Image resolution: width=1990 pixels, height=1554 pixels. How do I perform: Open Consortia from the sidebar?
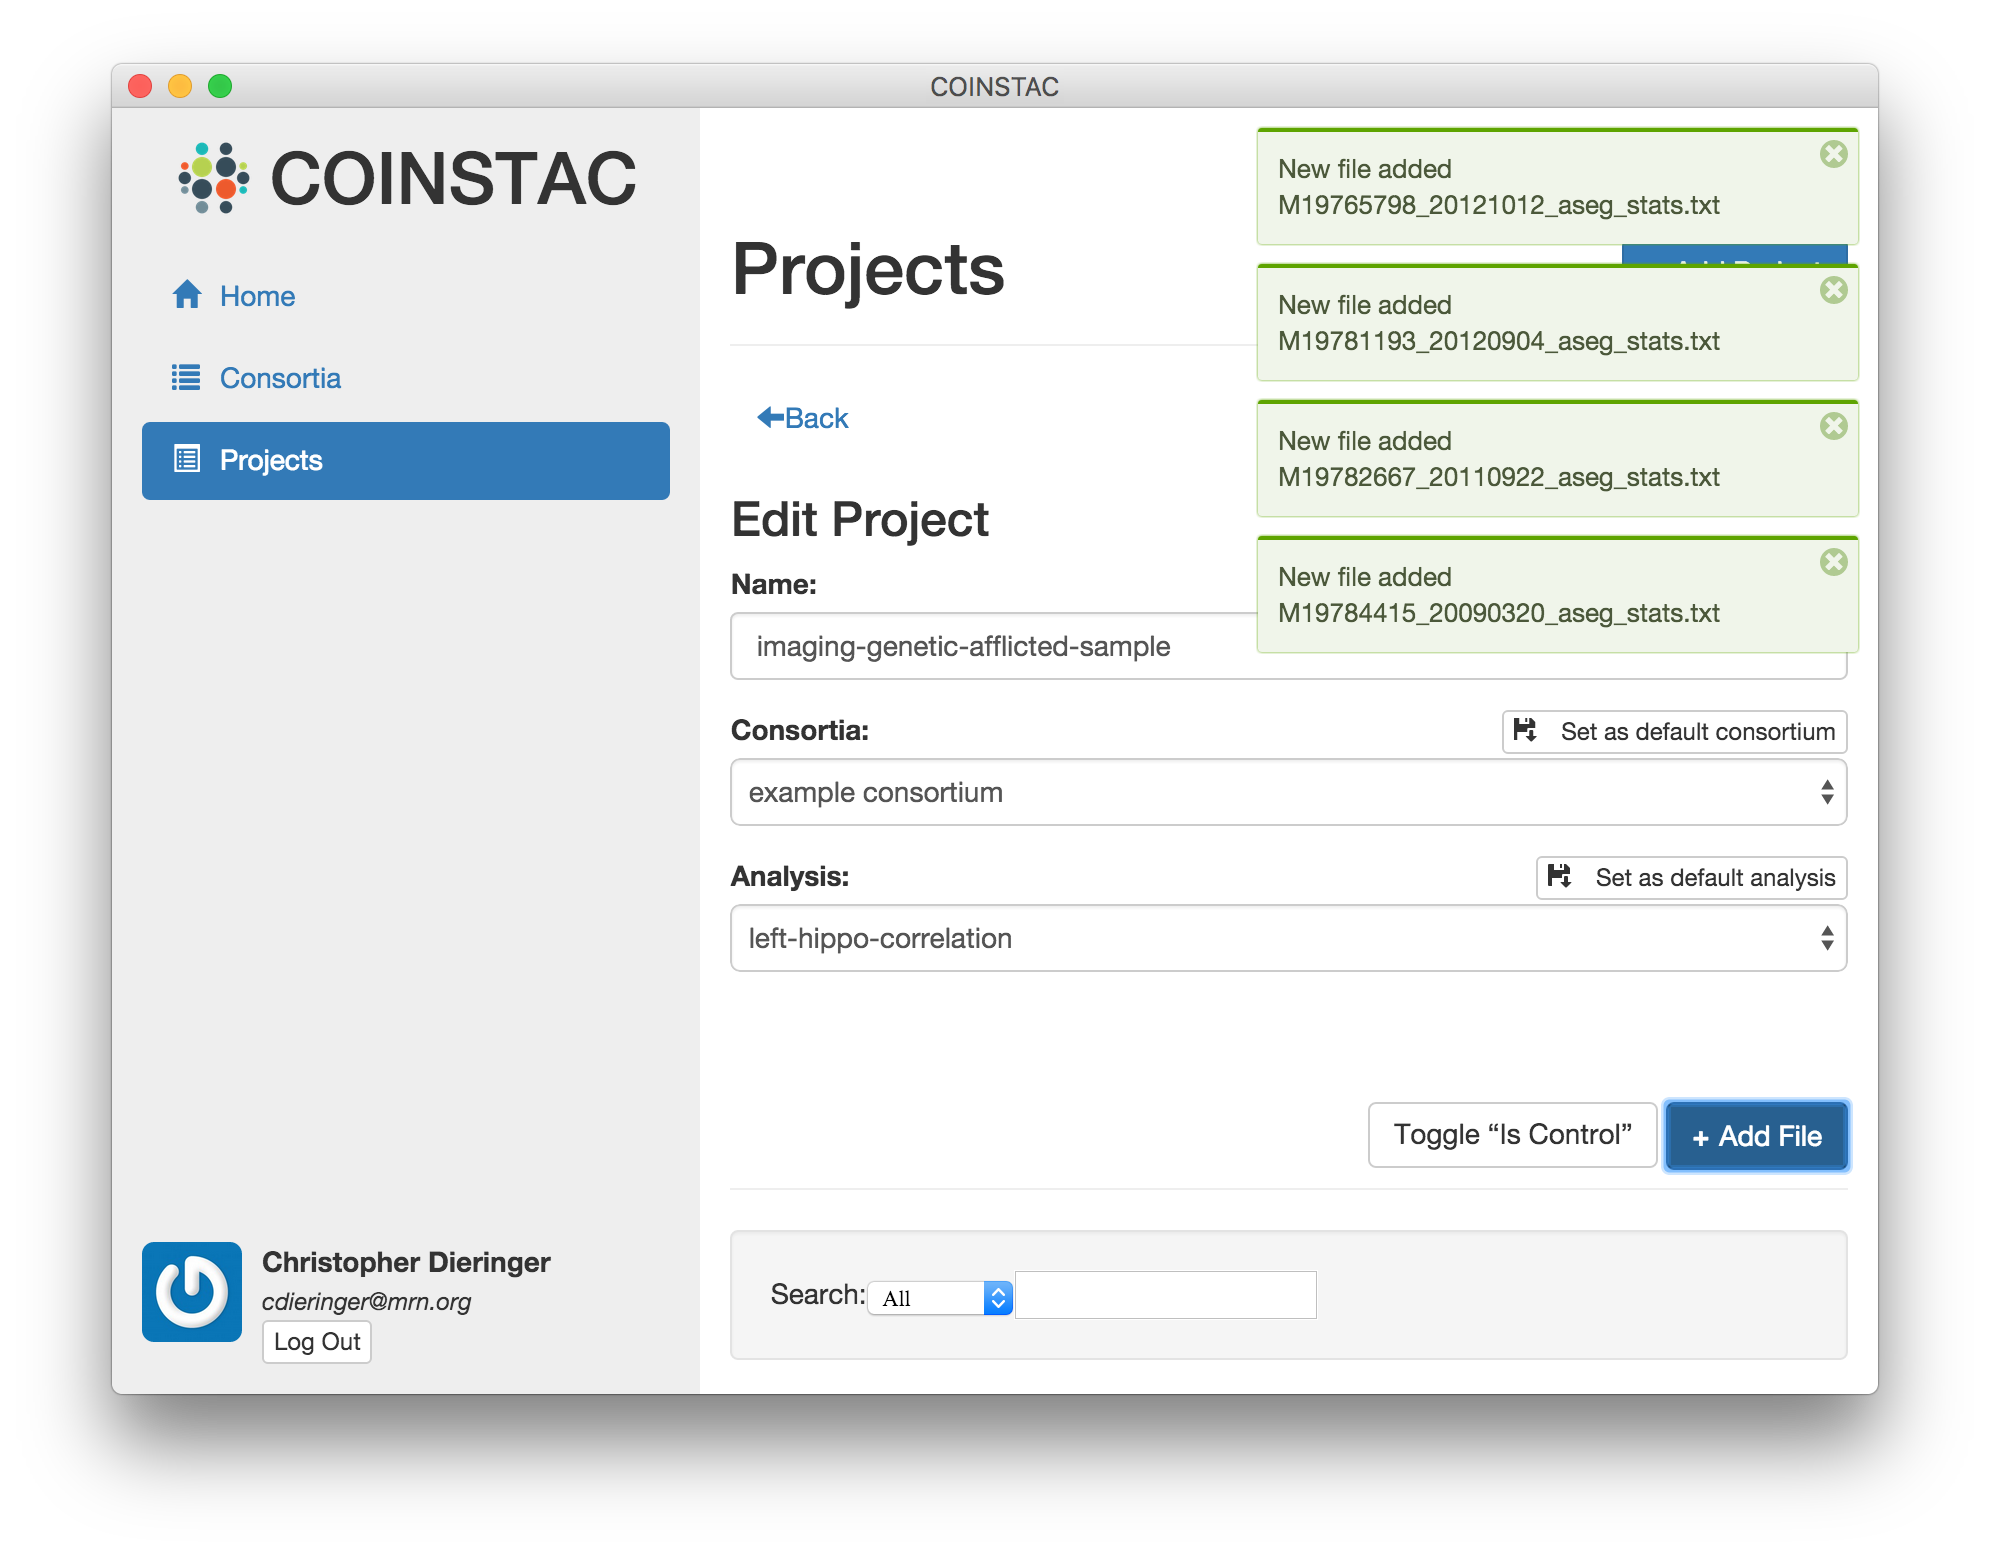click(x=279, y=378)
